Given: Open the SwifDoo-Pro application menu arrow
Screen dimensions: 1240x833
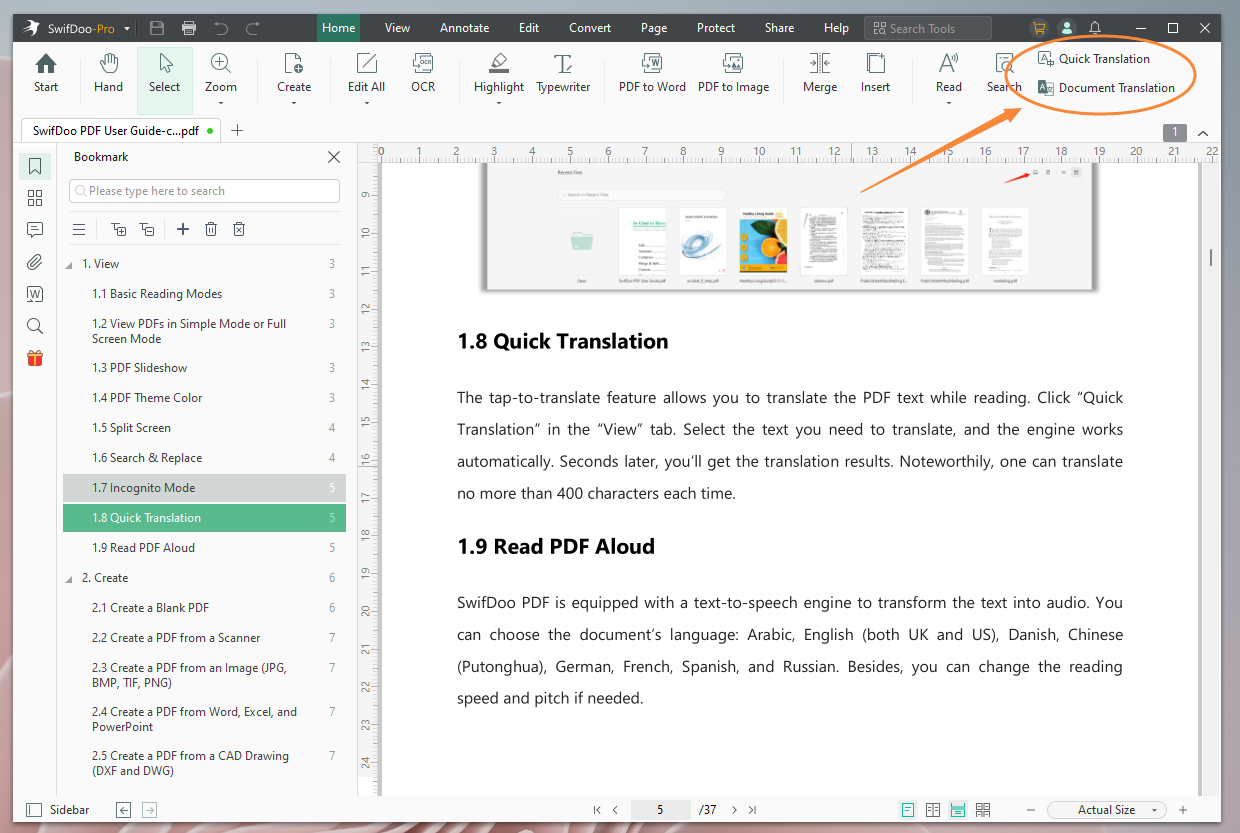Looking at the screenshot, I should tap(126, 29).
